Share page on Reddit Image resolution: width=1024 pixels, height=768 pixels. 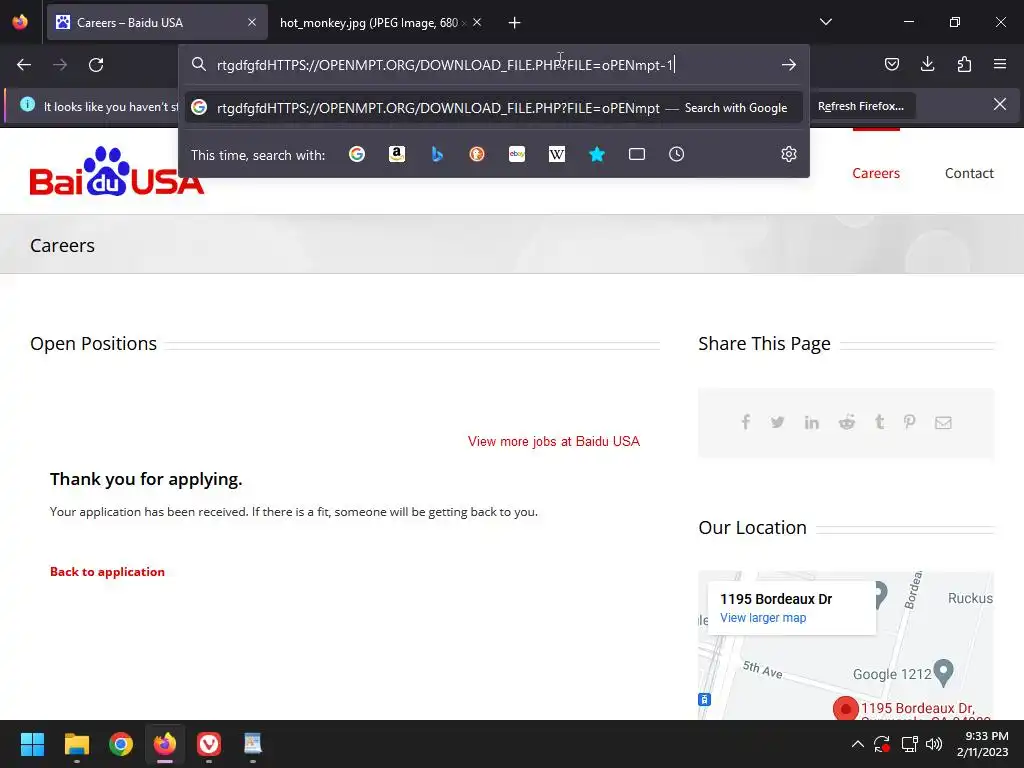(x=846, y=422)
